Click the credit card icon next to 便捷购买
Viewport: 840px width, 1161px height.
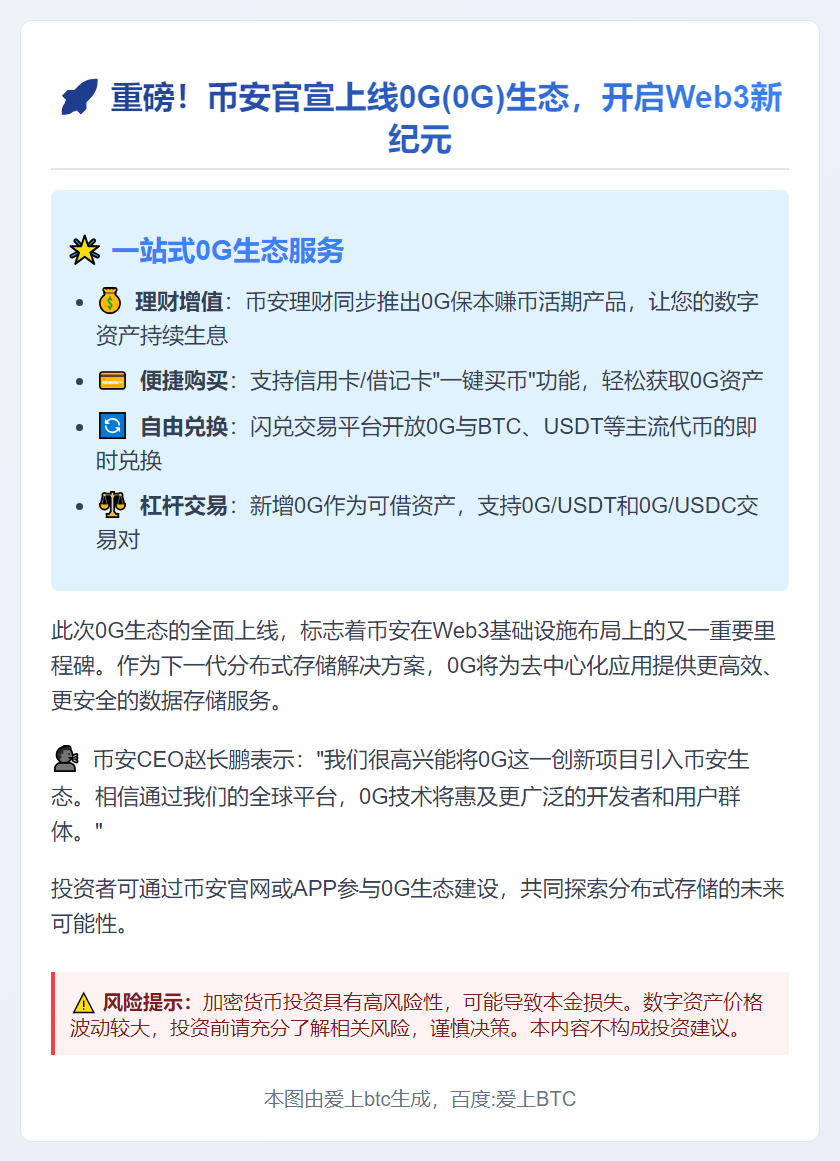pos(113,381)
